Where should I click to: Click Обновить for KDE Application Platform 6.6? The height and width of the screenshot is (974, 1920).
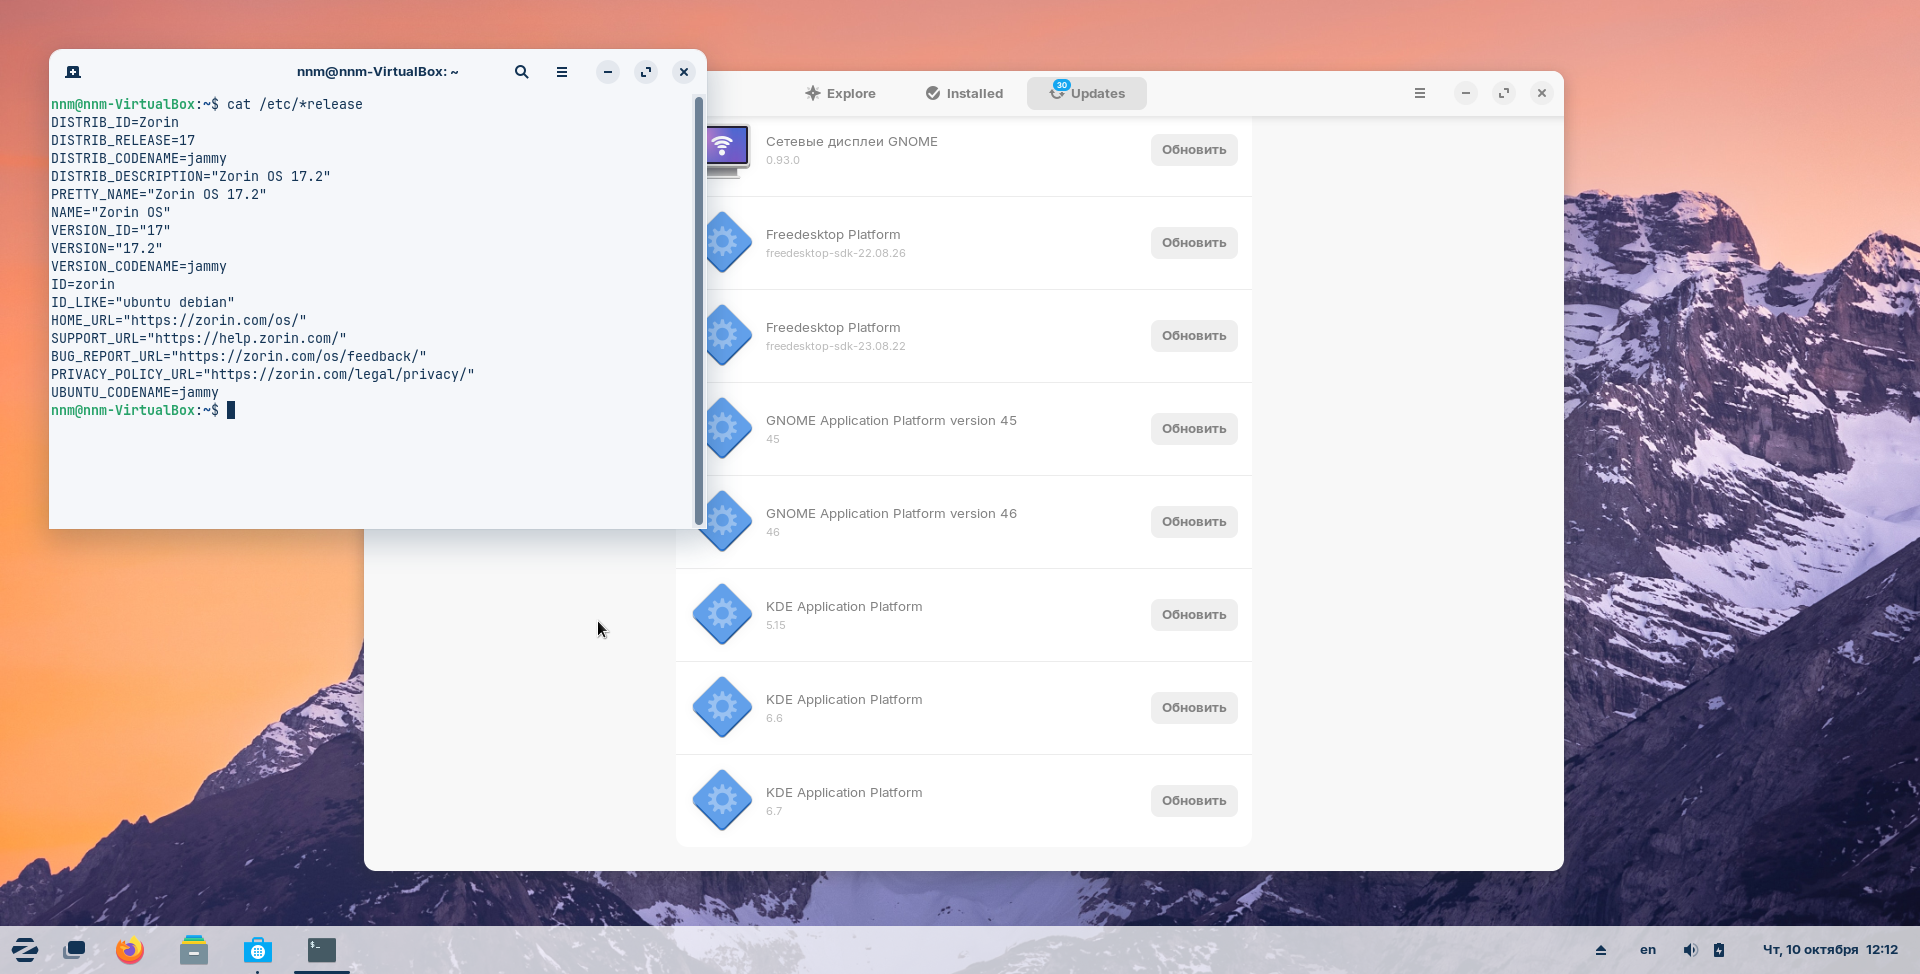1194,708
